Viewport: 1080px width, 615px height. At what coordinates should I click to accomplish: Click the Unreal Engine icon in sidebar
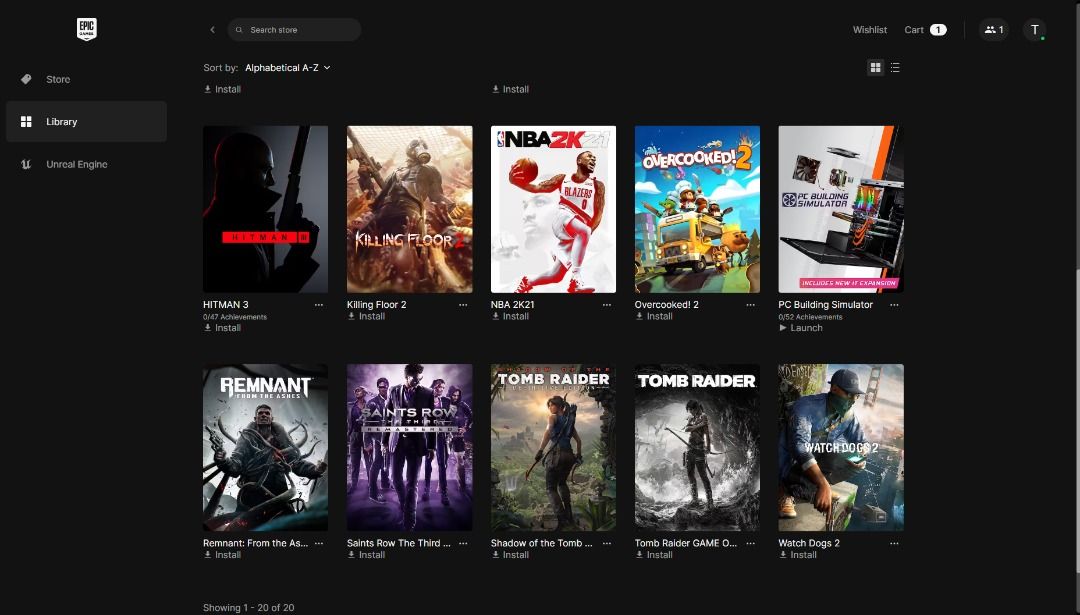pos(26,164)
